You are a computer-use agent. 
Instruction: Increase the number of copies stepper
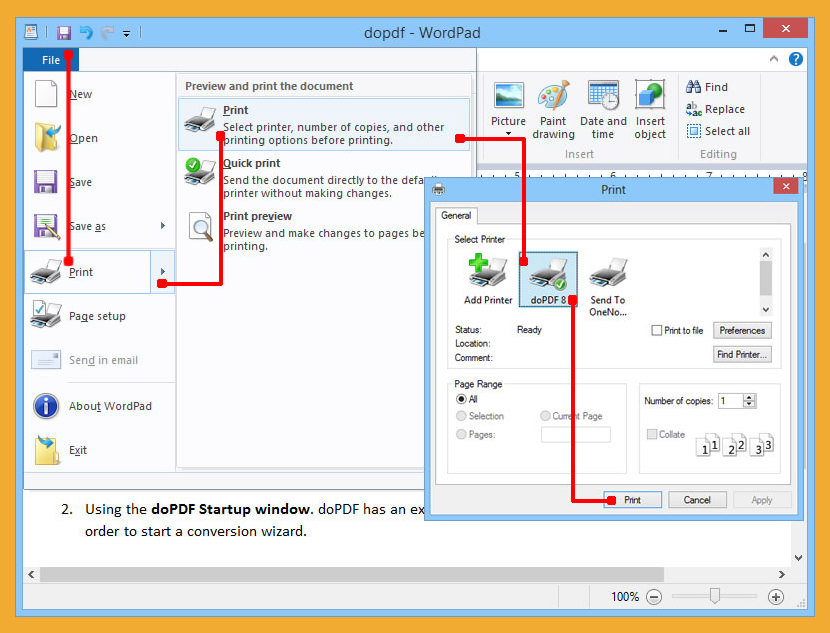pyautogui.click(x=749, y=397)
